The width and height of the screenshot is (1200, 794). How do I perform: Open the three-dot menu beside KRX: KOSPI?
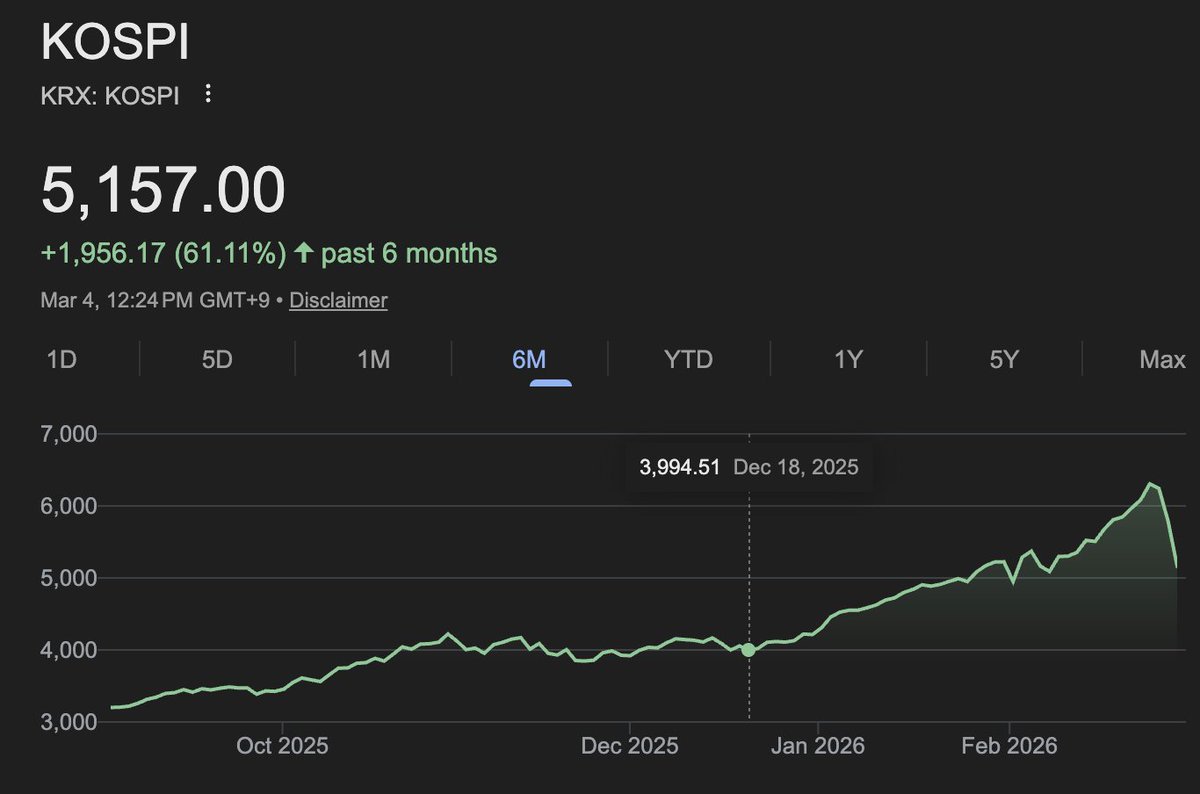pyautogui.click(x=208, y=94)
